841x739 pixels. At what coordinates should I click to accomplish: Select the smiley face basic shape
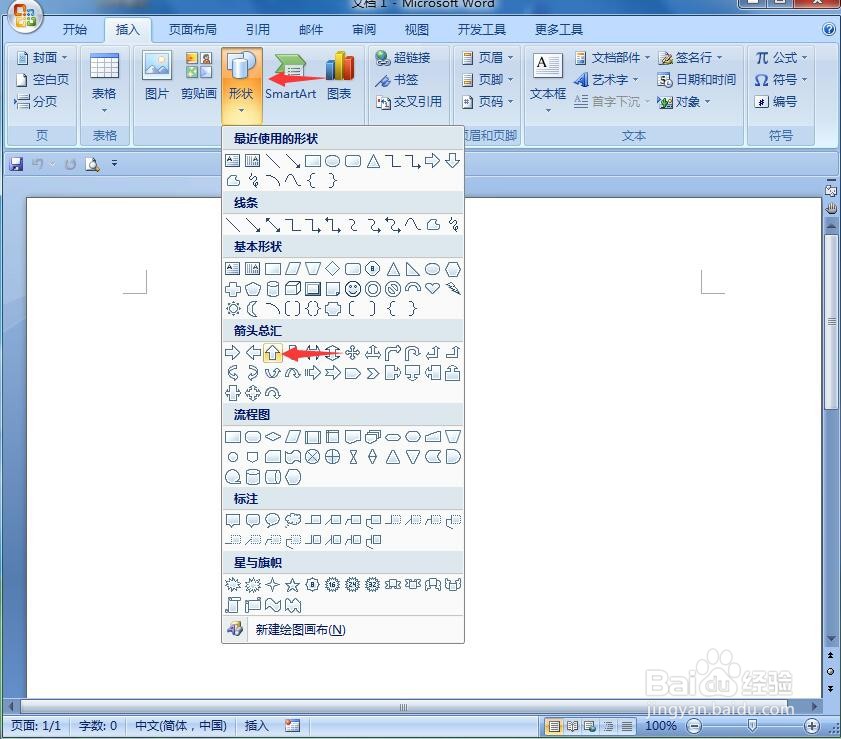pyautogui.click(x=352, y=289)
